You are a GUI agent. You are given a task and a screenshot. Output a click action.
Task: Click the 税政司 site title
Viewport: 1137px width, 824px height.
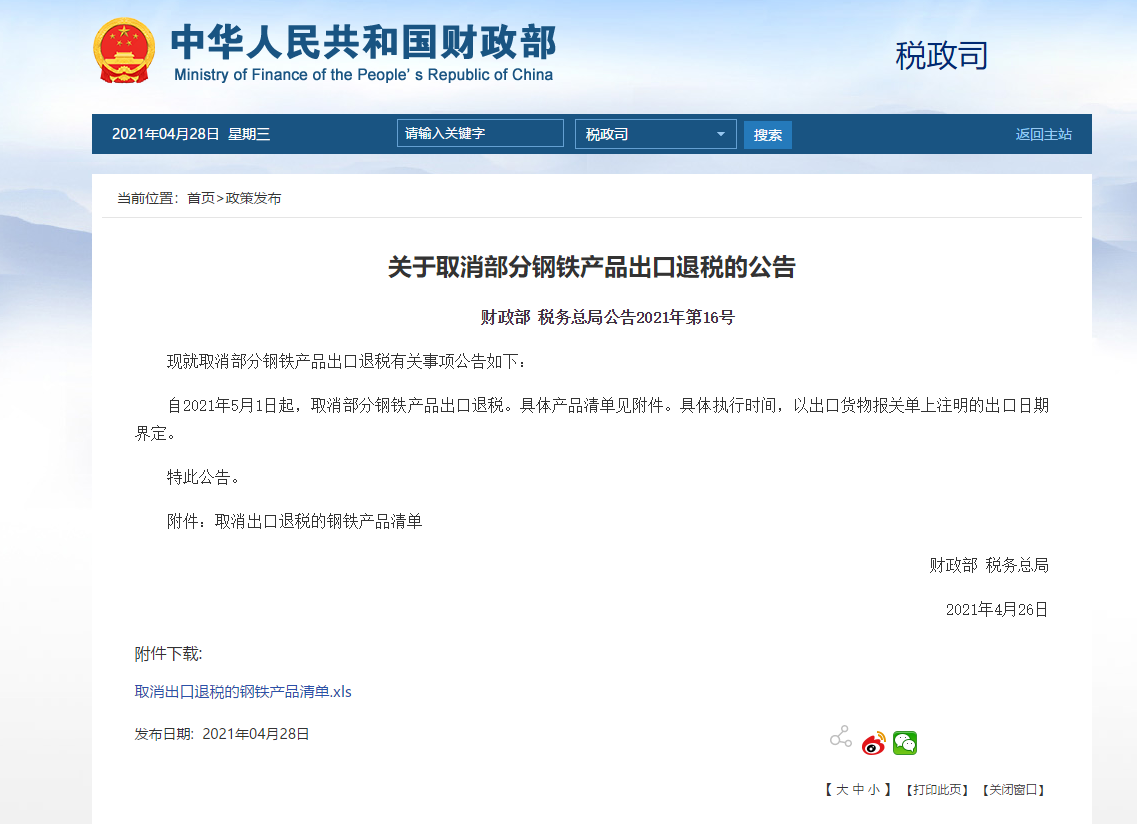point(939,56)
